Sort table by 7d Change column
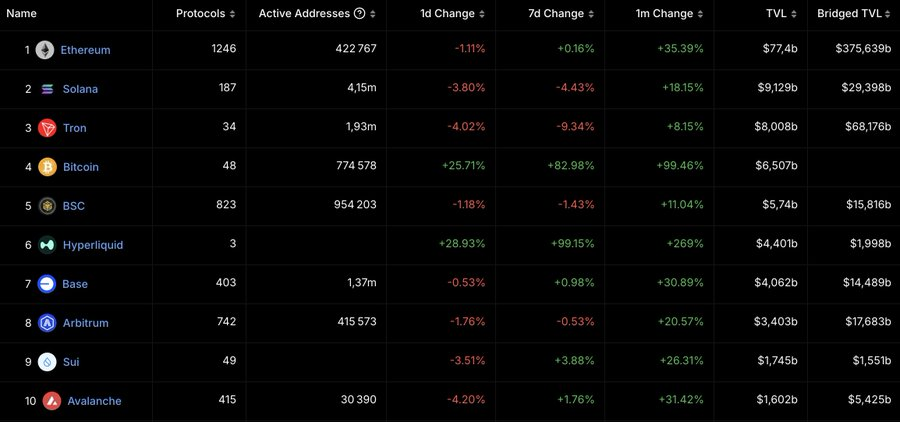Viewport: 900px width, 422px height. [x=562, y=14]
